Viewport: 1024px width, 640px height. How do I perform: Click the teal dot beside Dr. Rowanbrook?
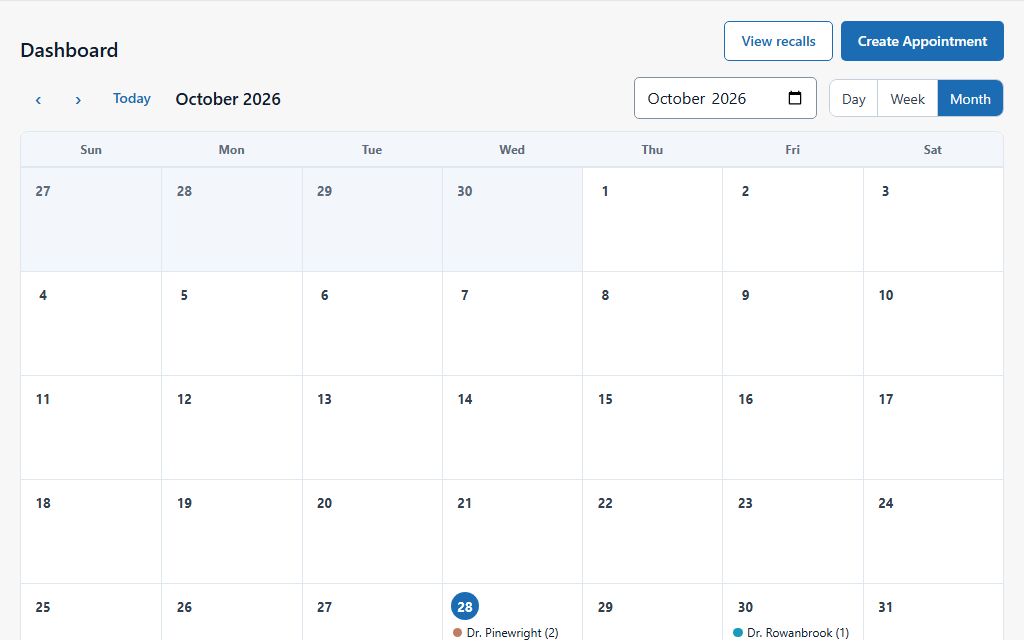click(x=738, y=632)
